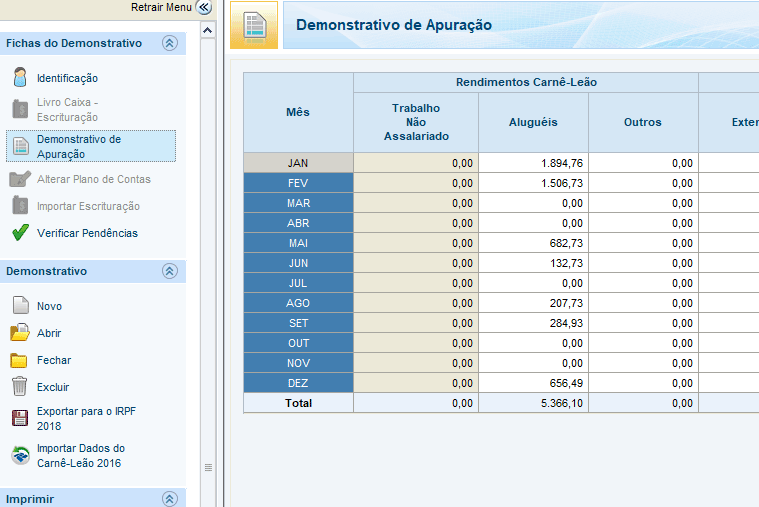Click the sidebar scrollbar up arrow
The width and height of the screenshot is (759, 507).
click(208, 30)
